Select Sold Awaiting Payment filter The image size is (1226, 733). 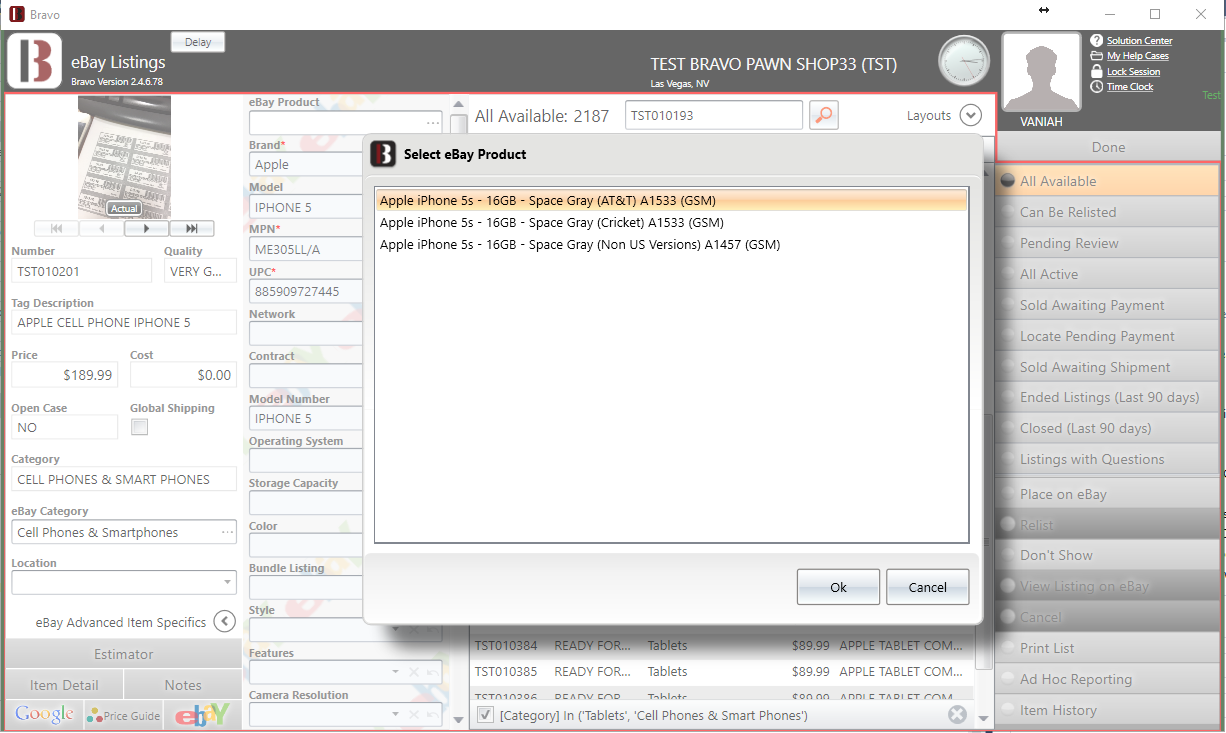coord(1107,305)
